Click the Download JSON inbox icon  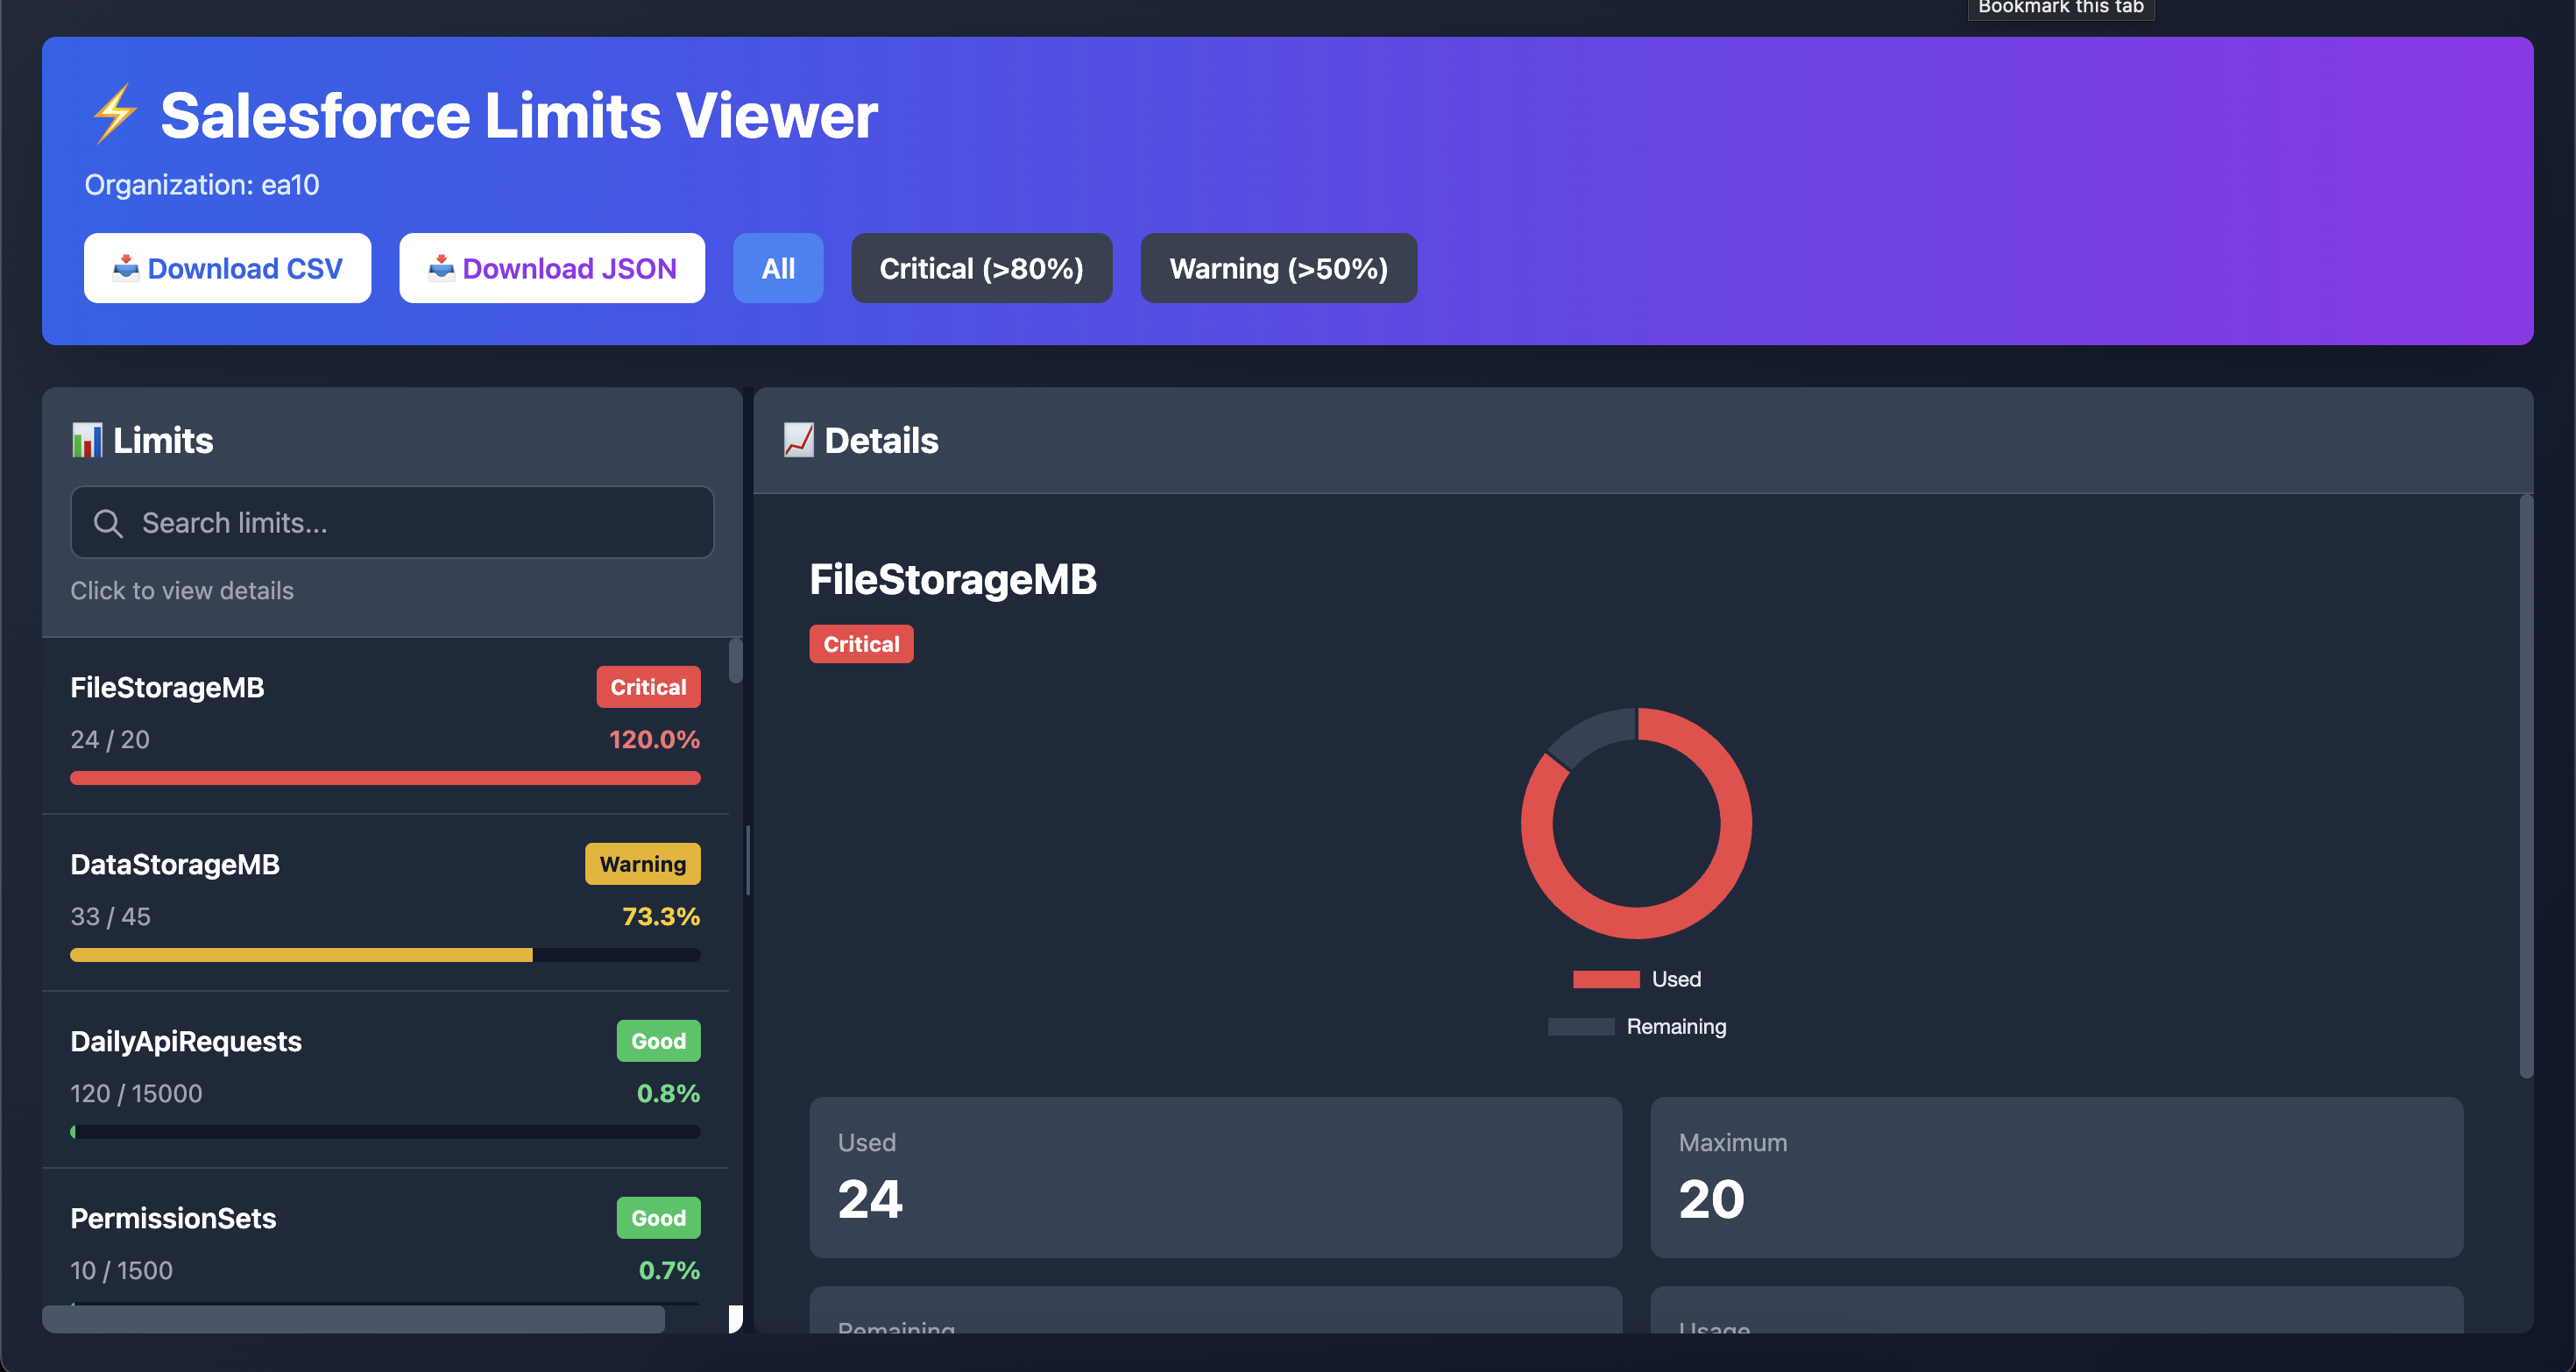[x=441, y=268]
